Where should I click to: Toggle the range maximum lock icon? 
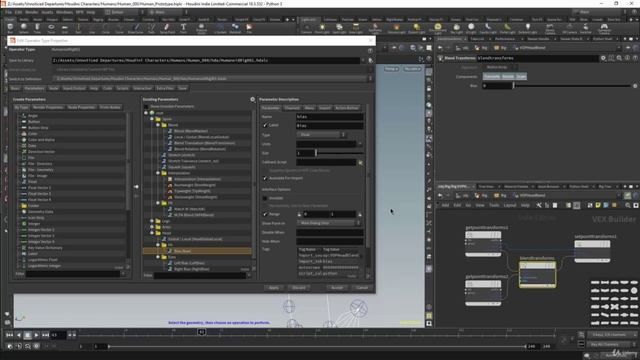pos(360,214)
